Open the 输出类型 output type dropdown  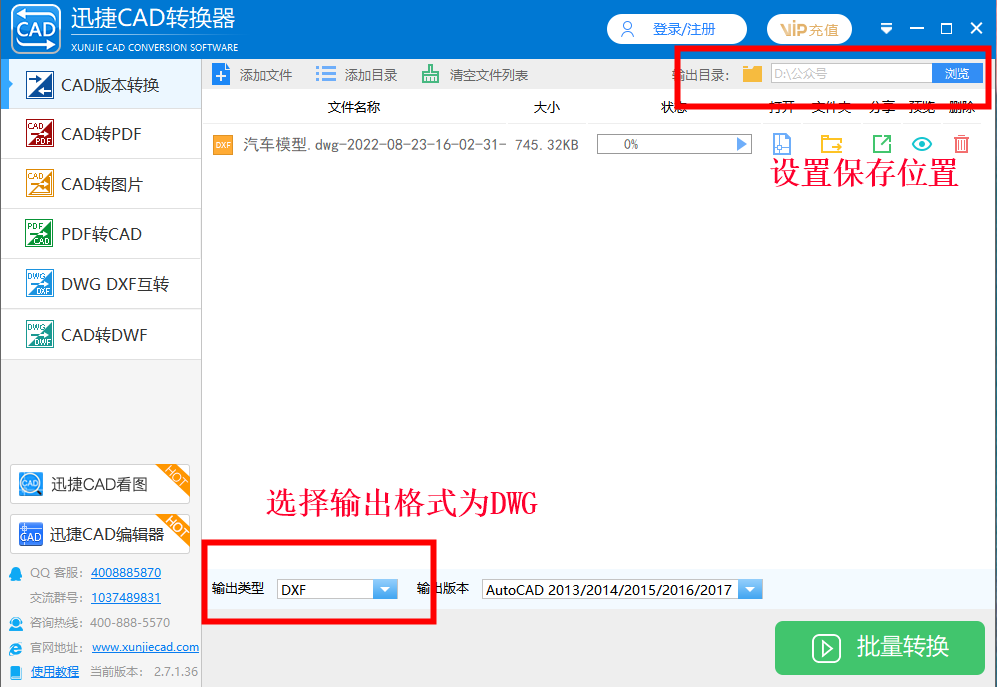(384, 589)
